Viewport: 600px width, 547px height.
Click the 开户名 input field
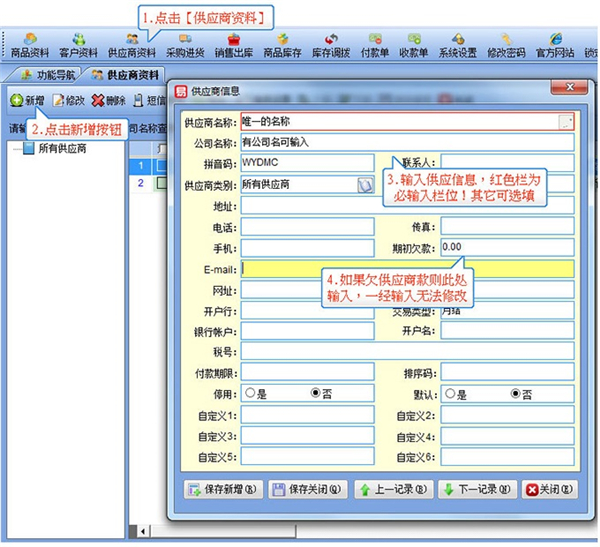[507, 331]
